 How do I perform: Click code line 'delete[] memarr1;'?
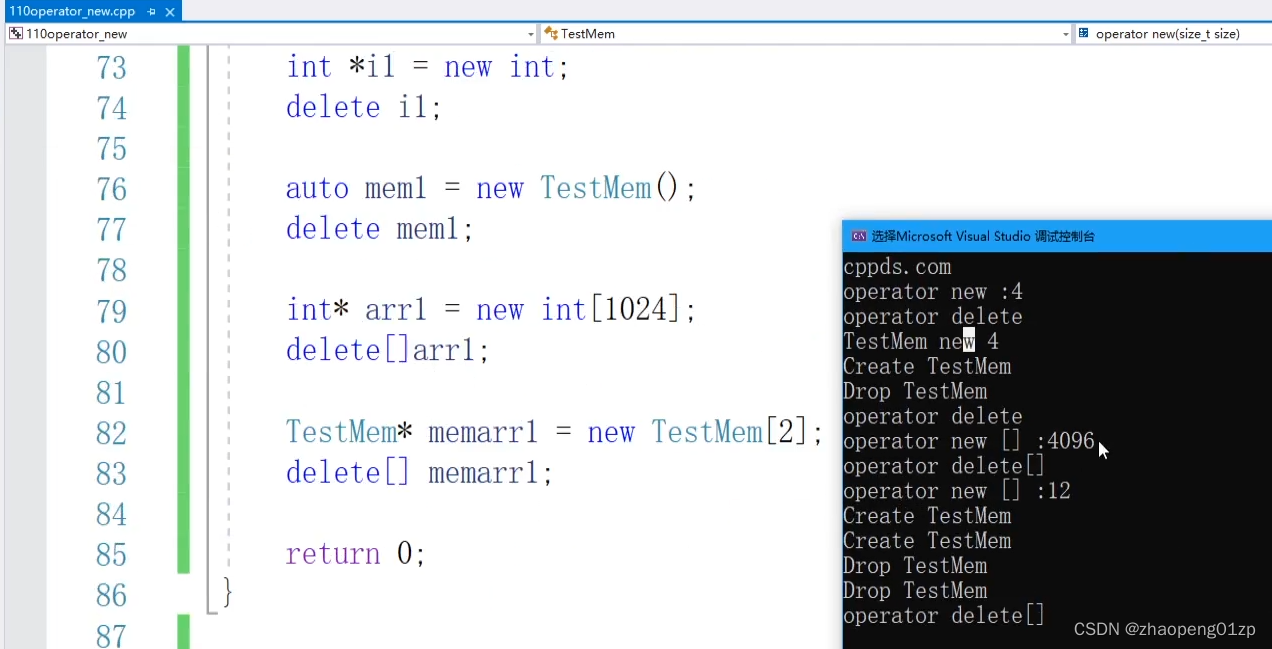click(419, 472)
